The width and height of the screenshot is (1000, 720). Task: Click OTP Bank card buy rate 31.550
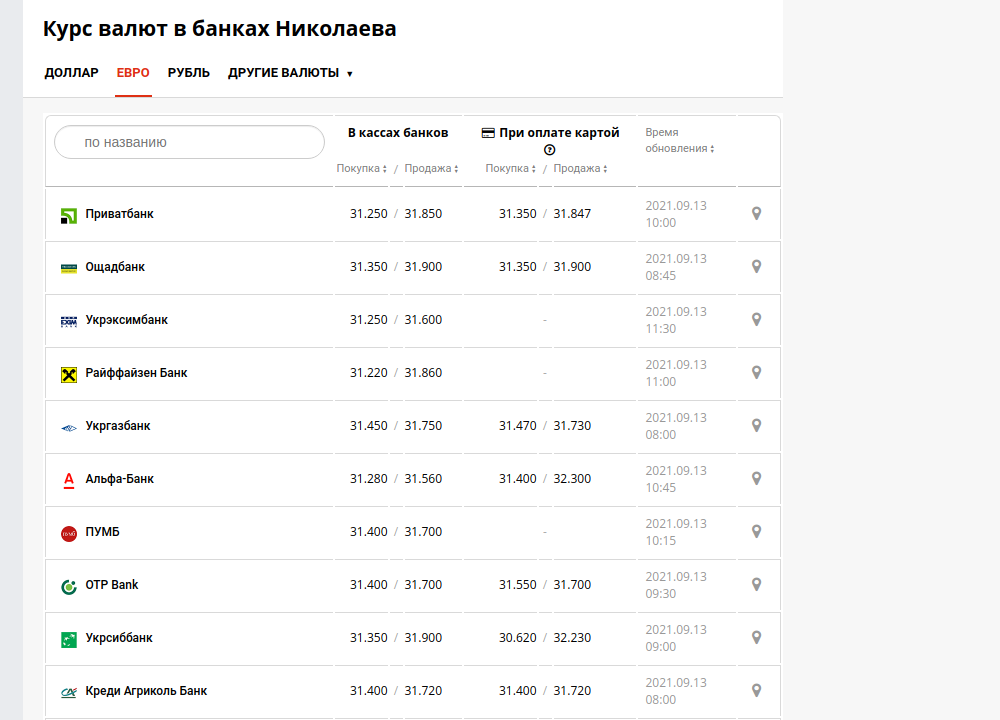tap(518, 584)
